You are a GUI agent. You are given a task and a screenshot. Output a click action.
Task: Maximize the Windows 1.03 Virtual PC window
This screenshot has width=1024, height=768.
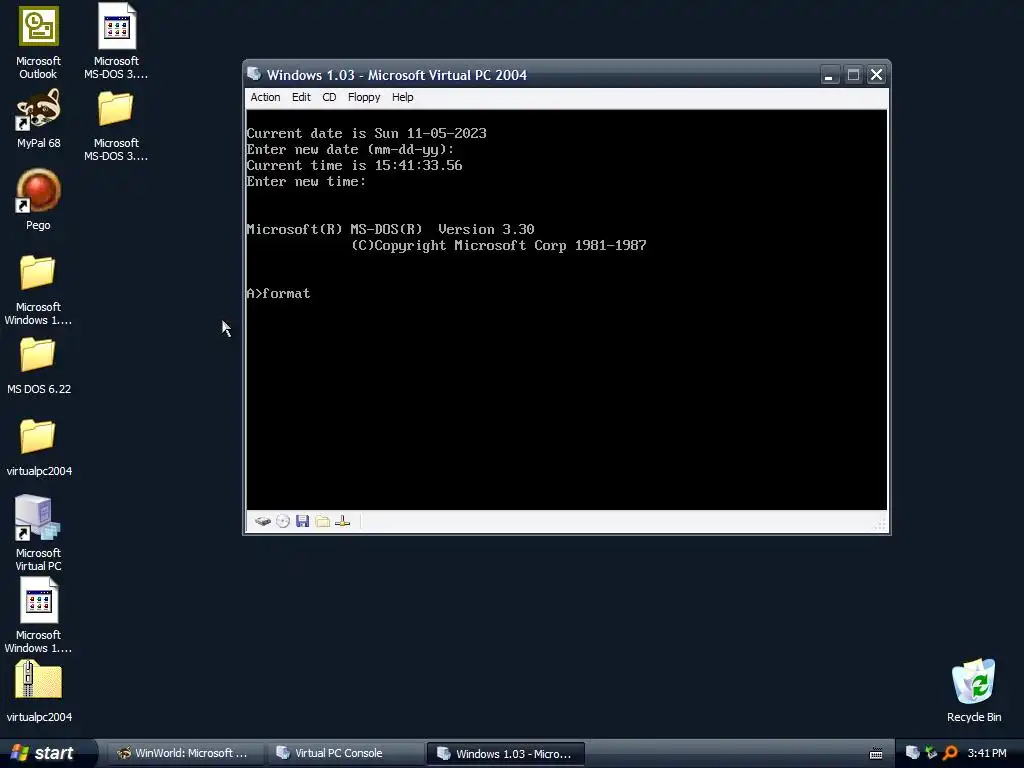[x=853, y=75]
